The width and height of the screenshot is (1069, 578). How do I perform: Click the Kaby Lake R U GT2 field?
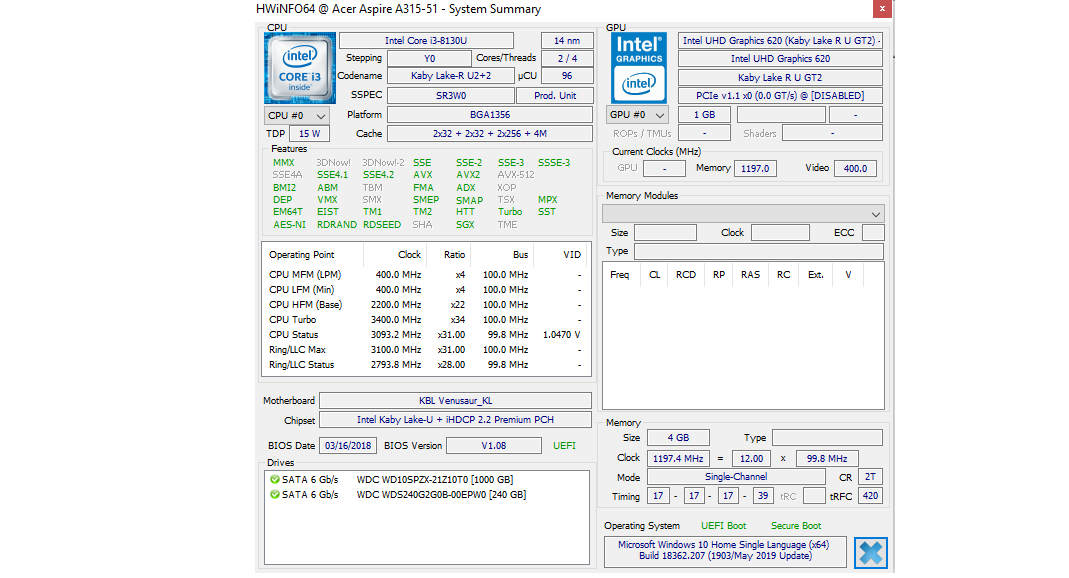point(781,77)
